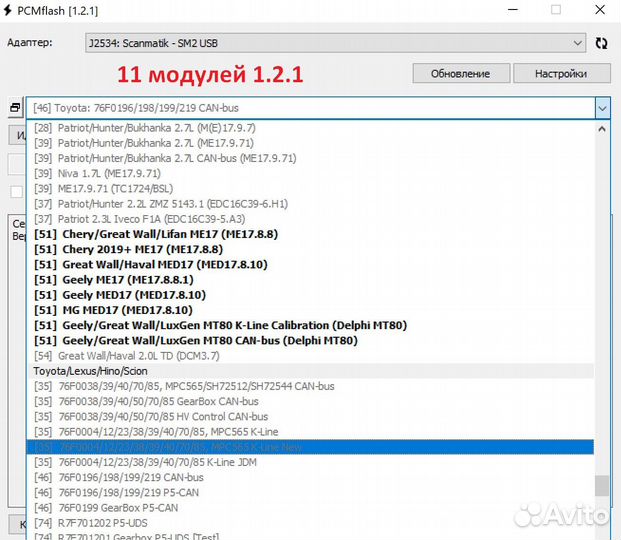
Task: Select 76F0004/12/23/38/39/40/70/85, MPC565 K-Line entry
Action: (310, 432)
